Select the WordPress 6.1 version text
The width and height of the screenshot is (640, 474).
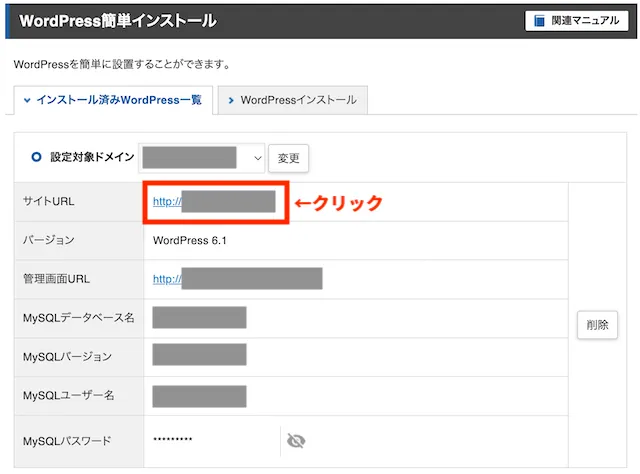click(190, 240)
